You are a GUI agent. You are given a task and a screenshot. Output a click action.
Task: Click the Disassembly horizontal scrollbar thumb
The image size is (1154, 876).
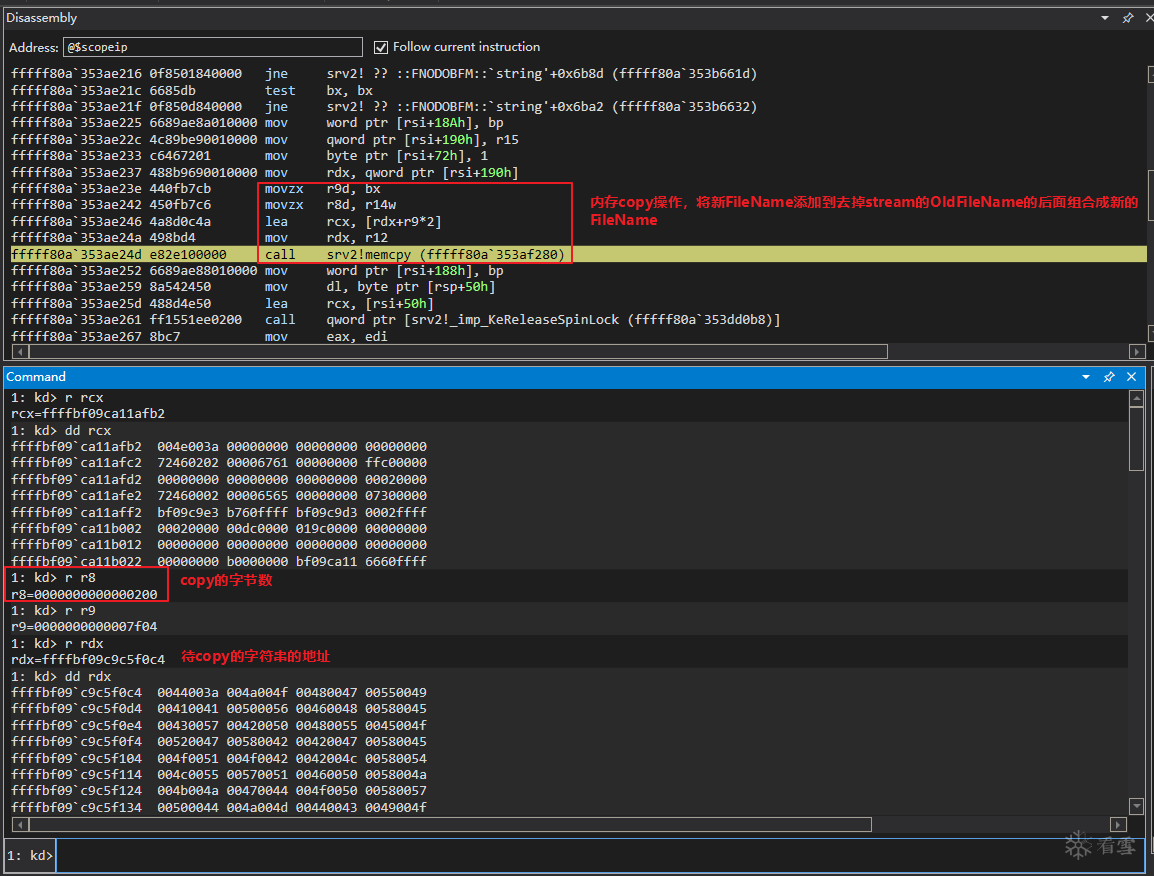457,352
